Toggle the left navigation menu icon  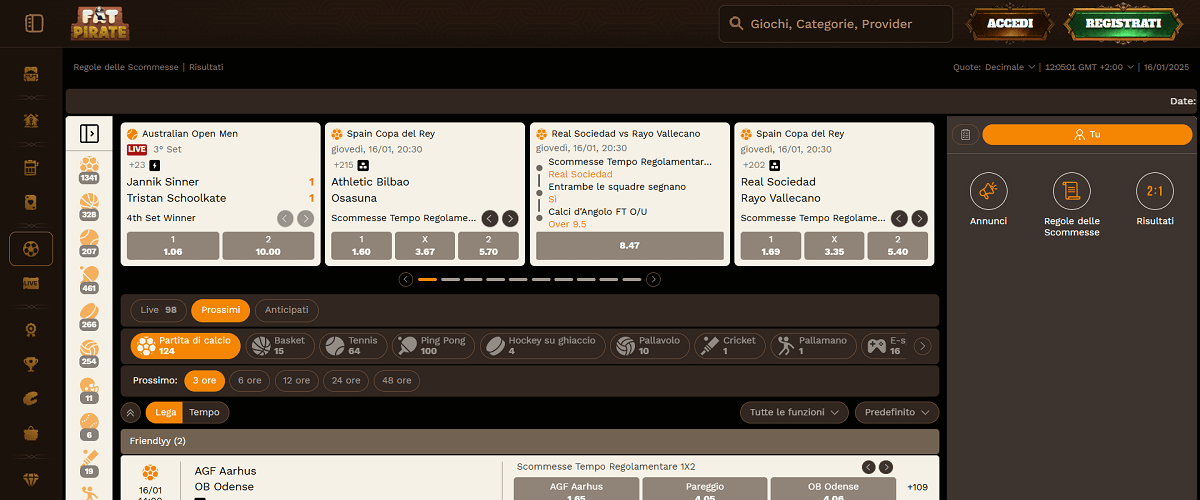point(34,23)
